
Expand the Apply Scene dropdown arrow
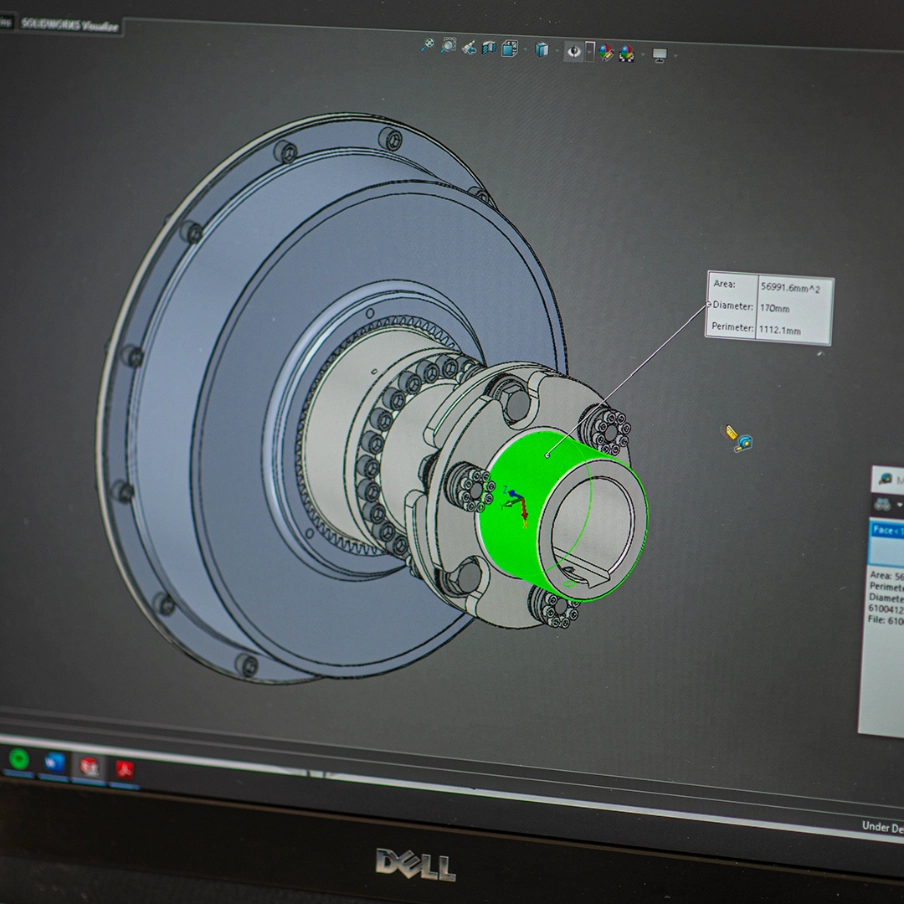[642, 55]
